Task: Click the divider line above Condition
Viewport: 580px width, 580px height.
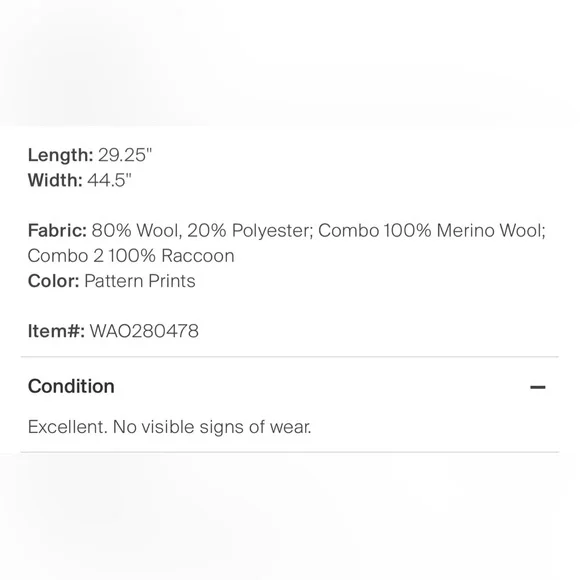Action: click(x=290, y=357)
